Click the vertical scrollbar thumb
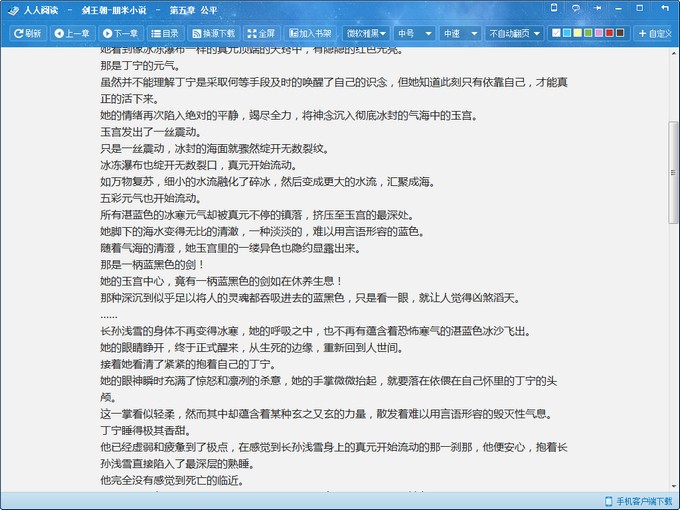Viewport: 680px width, 510px height. click(673, 173)
